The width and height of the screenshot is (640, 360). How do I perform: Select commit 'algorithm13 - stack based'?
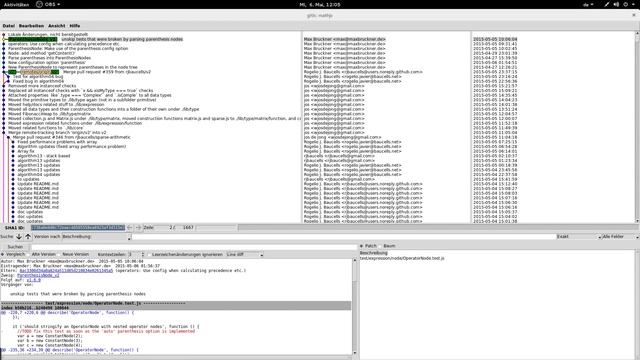click(44, 156)
